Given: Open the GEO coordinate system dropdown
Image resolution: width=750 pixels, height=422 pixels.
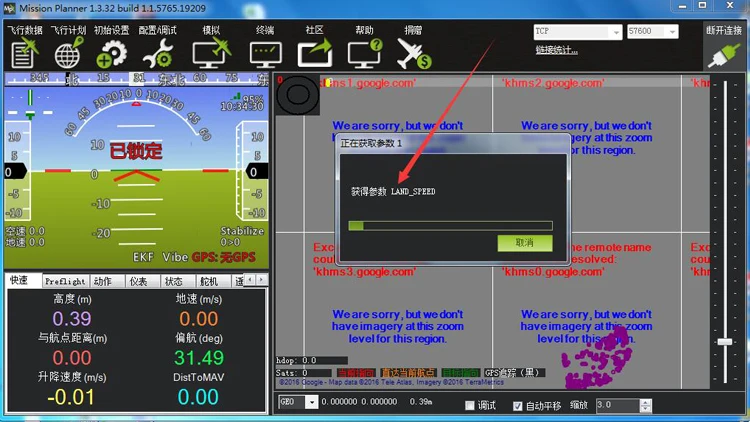Looking at the screenshot, I should click(311, 402).
